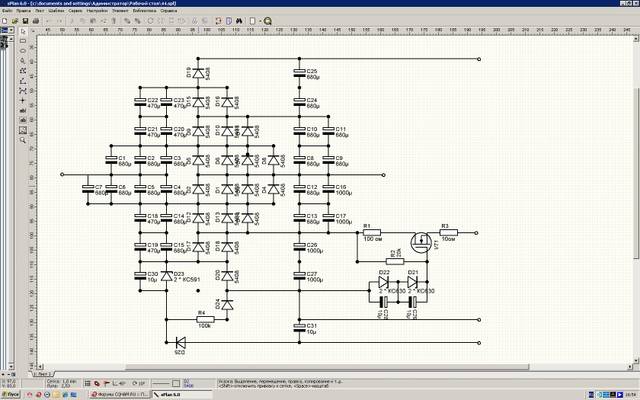Open the second menu in the menu bar
The image size is (640, 400).
tap(23, 11)
